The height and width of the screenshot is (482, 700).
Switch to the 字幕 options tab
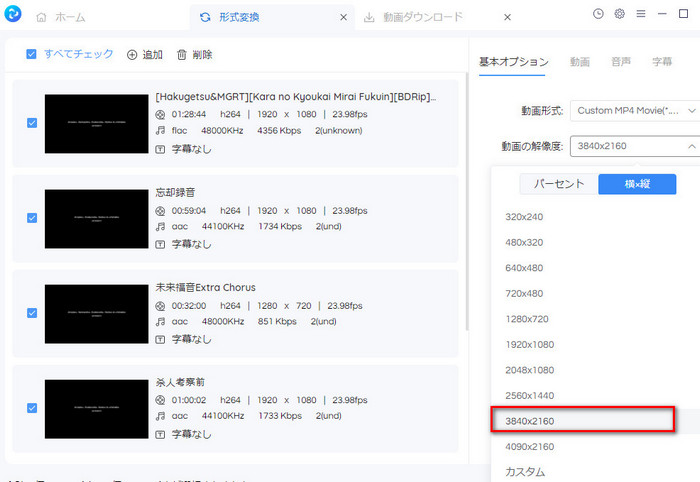[662, 62]
